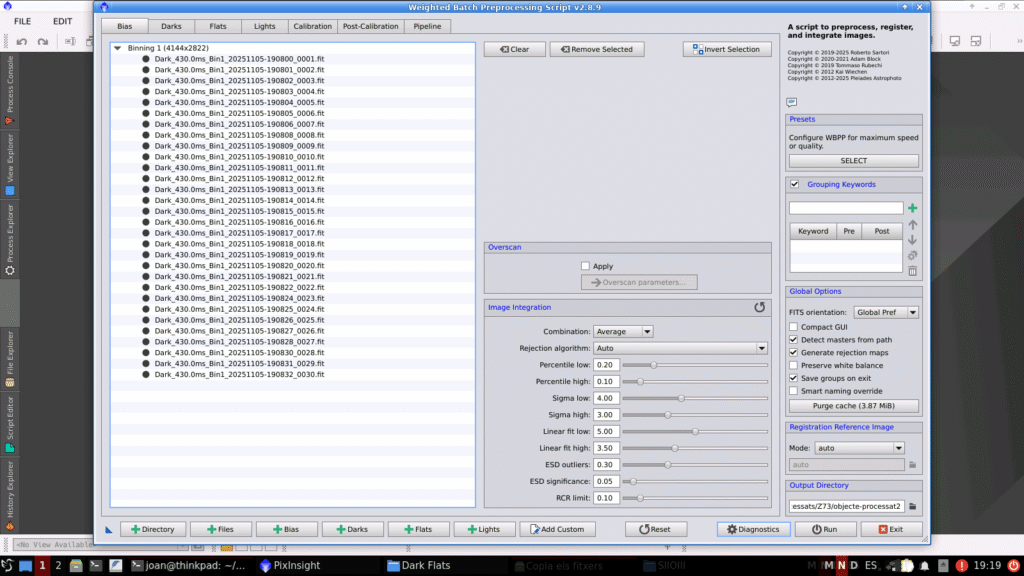This screenshot has width=1024, height=576.
Task: Click the reset Image Integration arrow icon
Action: pyautogui.click(x=760, y=308)
